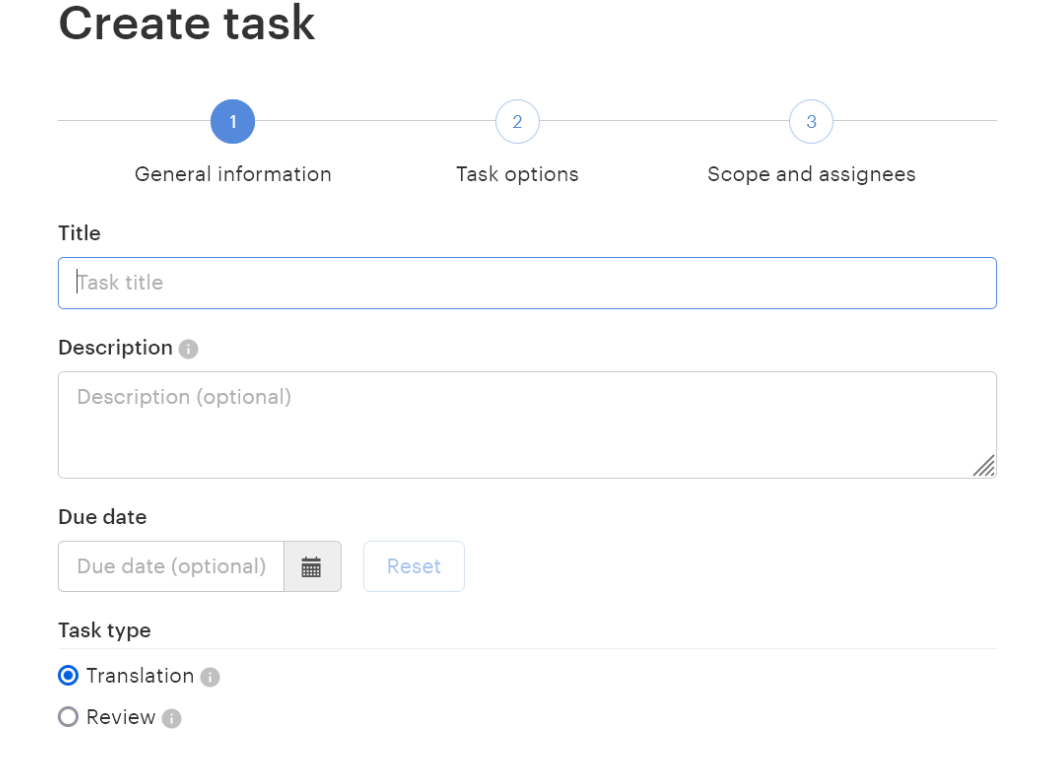Open the due date calendar picker

pos(312,567)
